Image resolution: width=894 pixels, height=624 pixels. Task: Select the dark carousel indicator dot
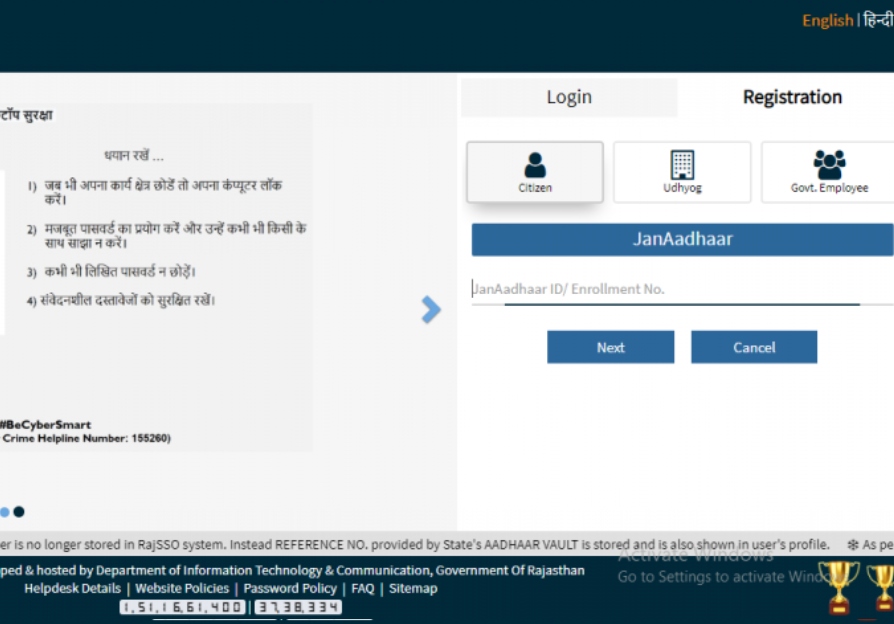(19, 512)
